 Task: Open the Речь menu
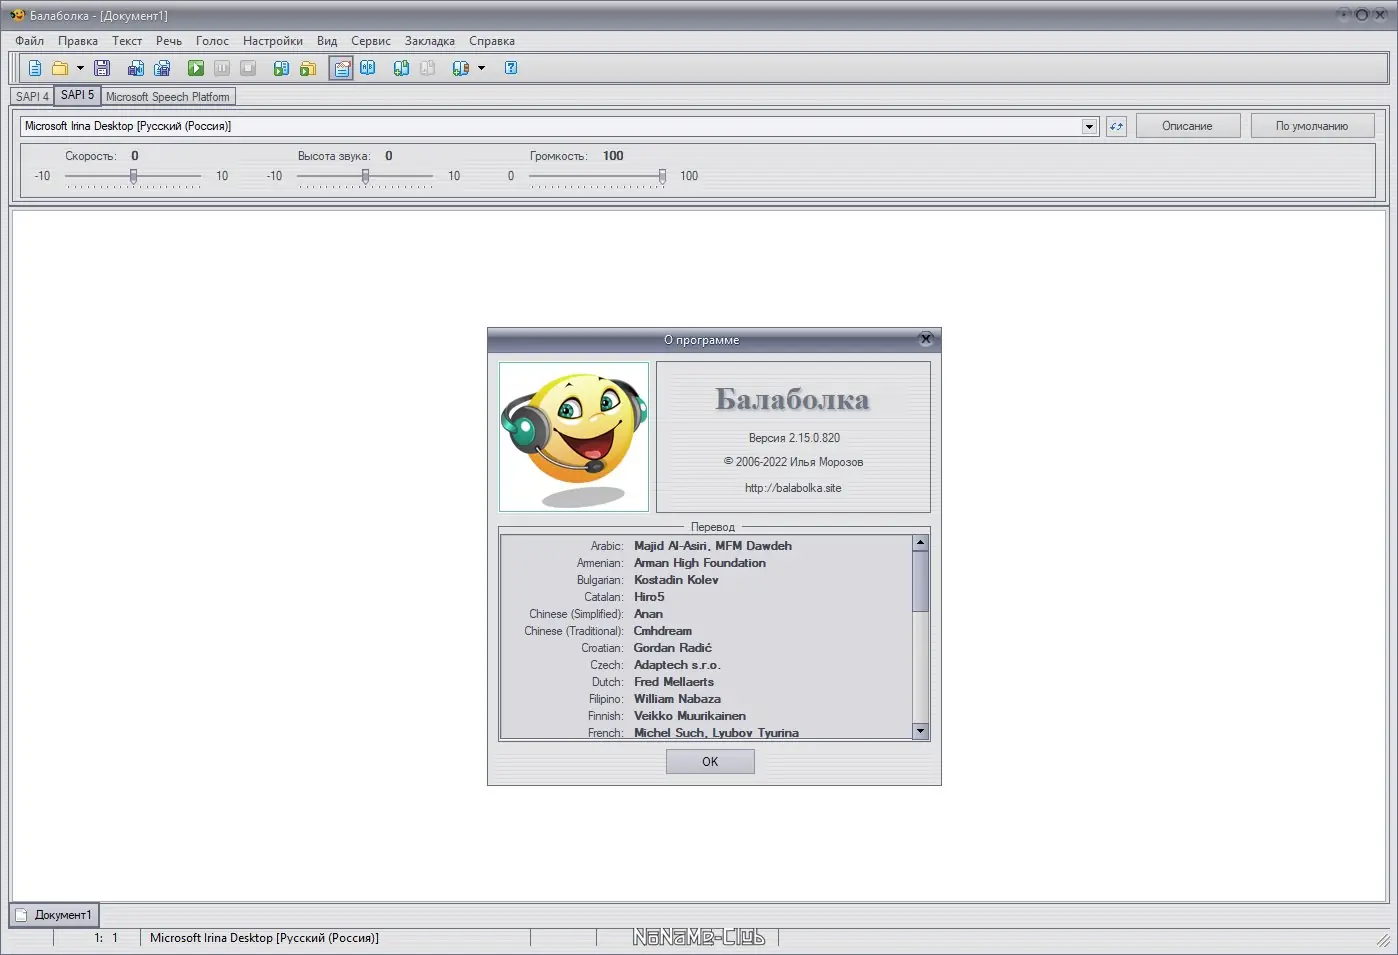(x=169, y=41)
